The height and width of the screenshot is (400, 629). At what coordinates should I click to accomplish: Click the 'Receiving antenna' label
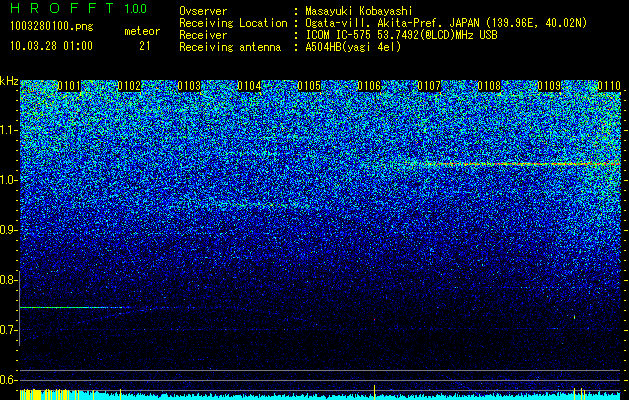coord(230,47)
